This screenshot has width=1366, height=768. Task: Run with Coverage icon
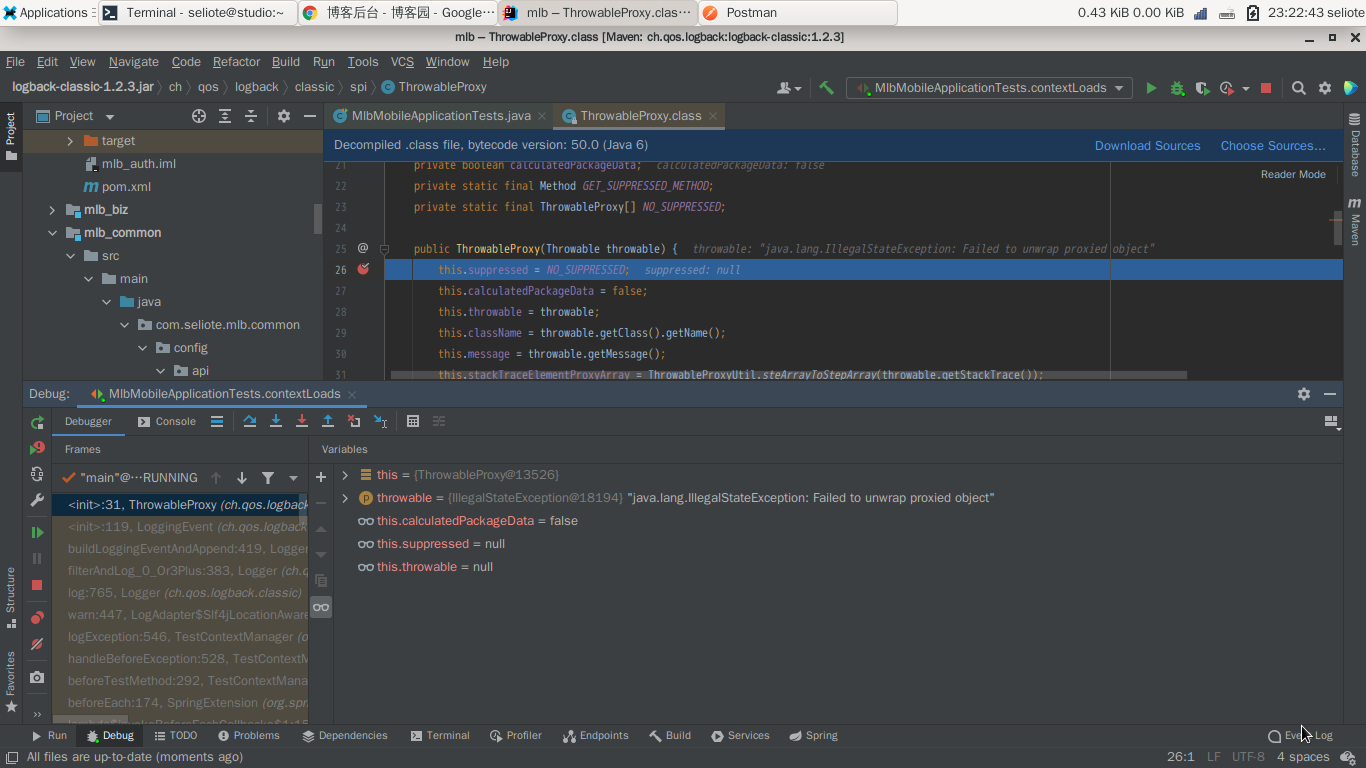(x=1202, y=88)
